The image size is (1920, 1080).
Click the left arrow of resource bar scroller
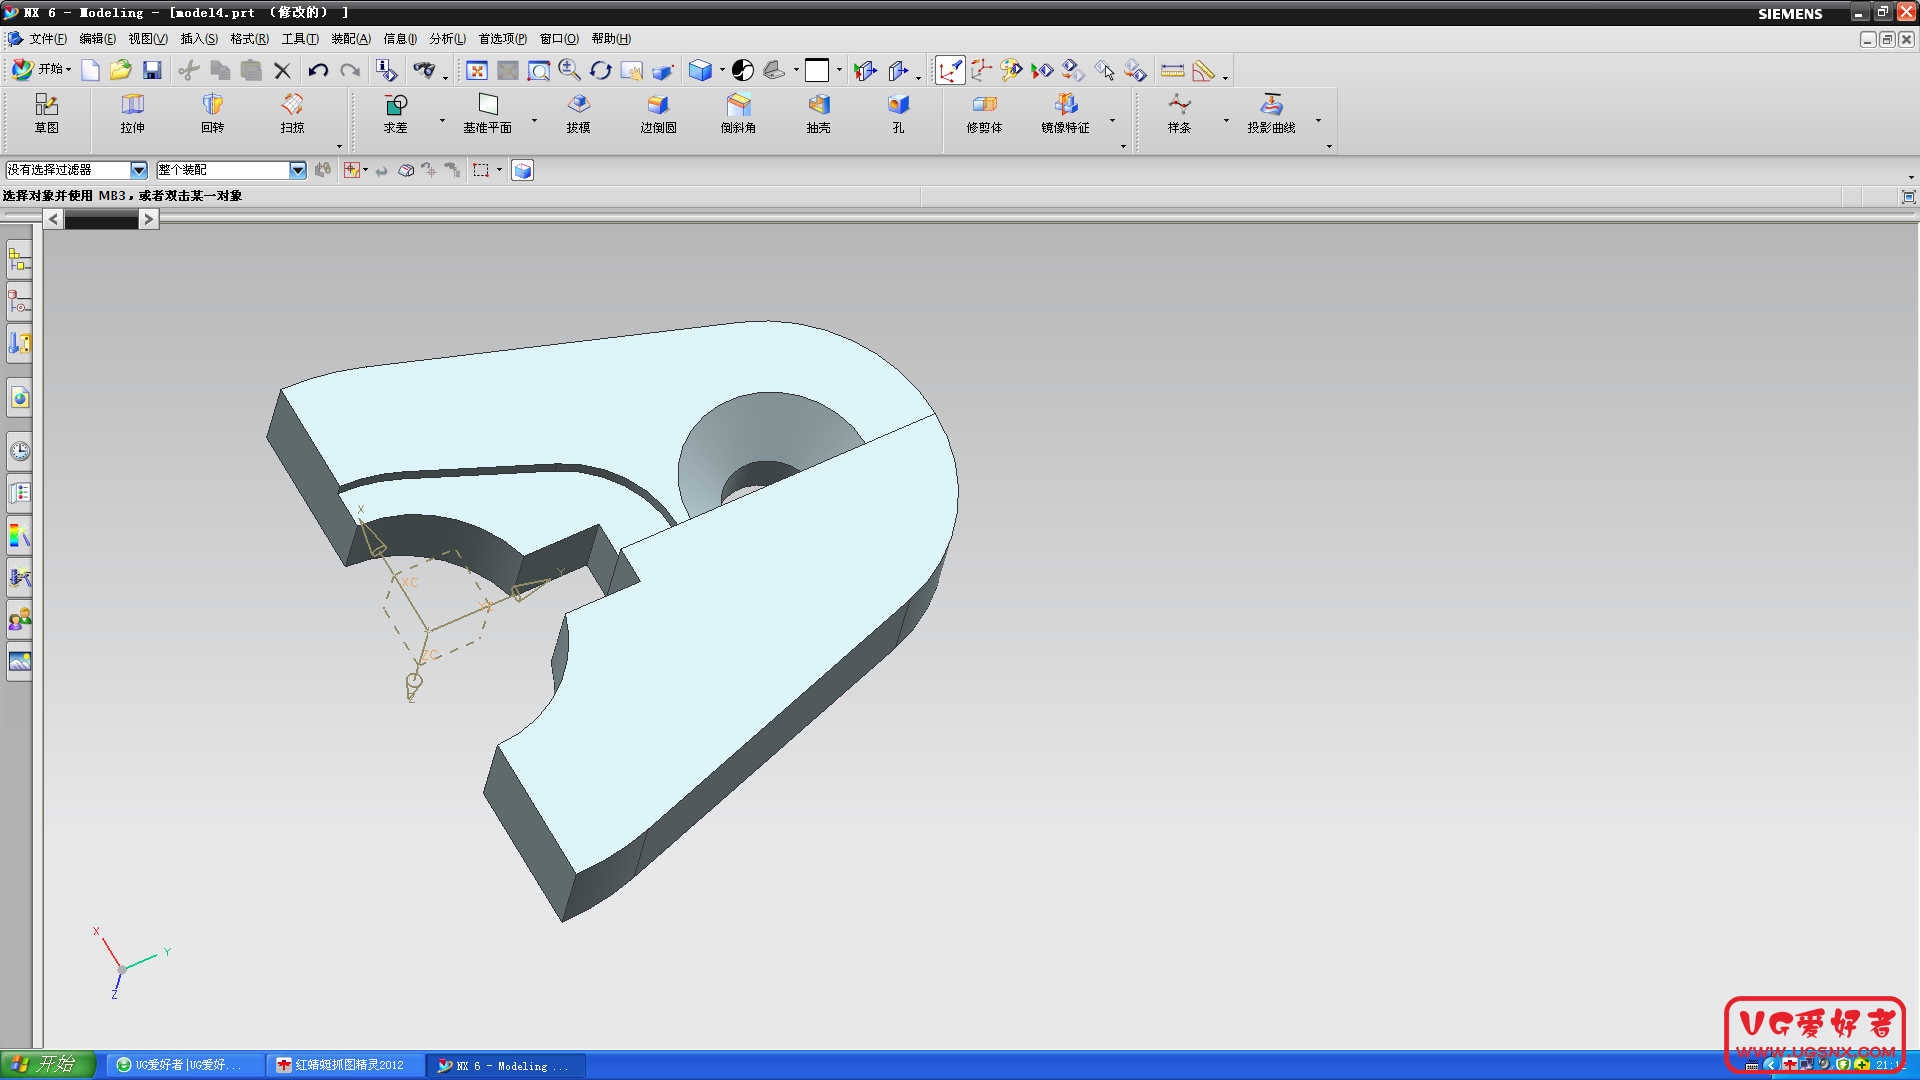53,219
